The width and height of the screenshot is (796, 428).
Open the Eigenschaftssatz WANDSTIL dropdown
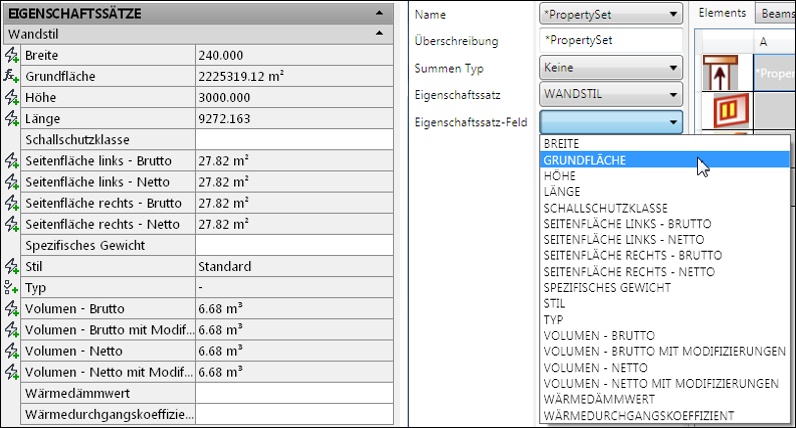[x=611, y=94]
